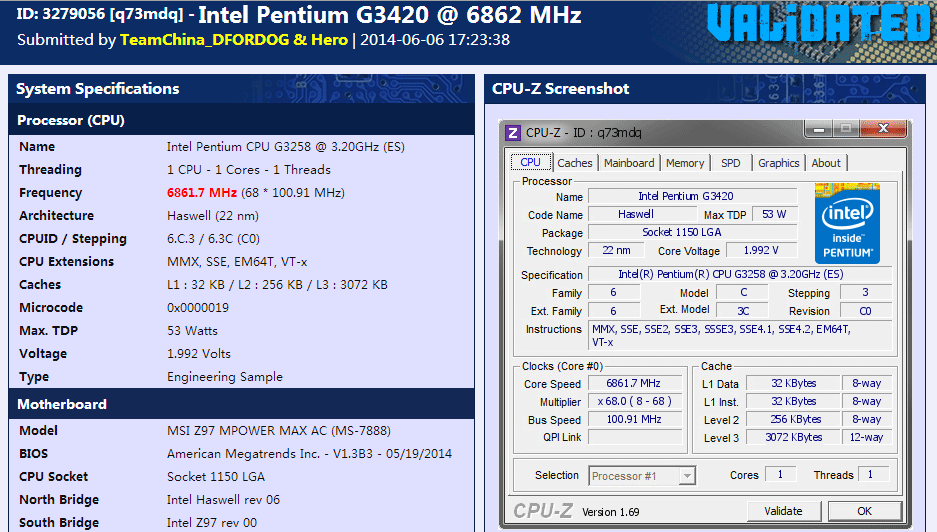The width and height of the screenshot is (937, 532).
Task: Click the L1 Data 32 KBytes field
Action: pyautogui.click(x=794, y=383)
